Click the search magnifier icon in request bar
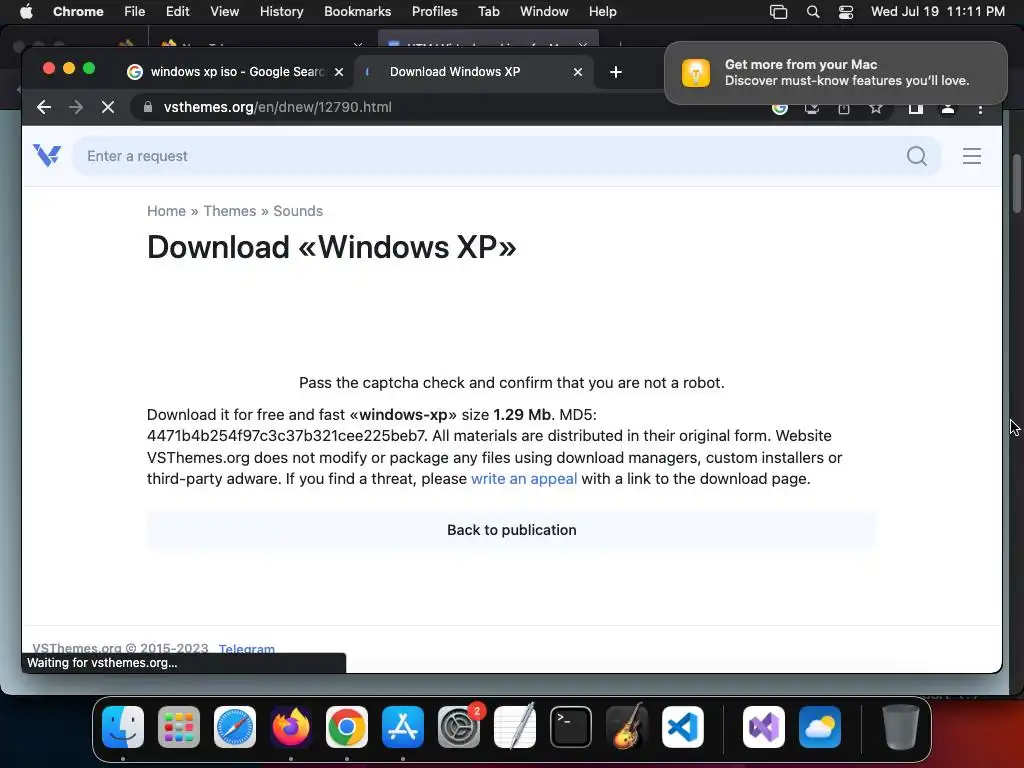1024x768 pixels. pyautogui.click(x=917, y=156)
